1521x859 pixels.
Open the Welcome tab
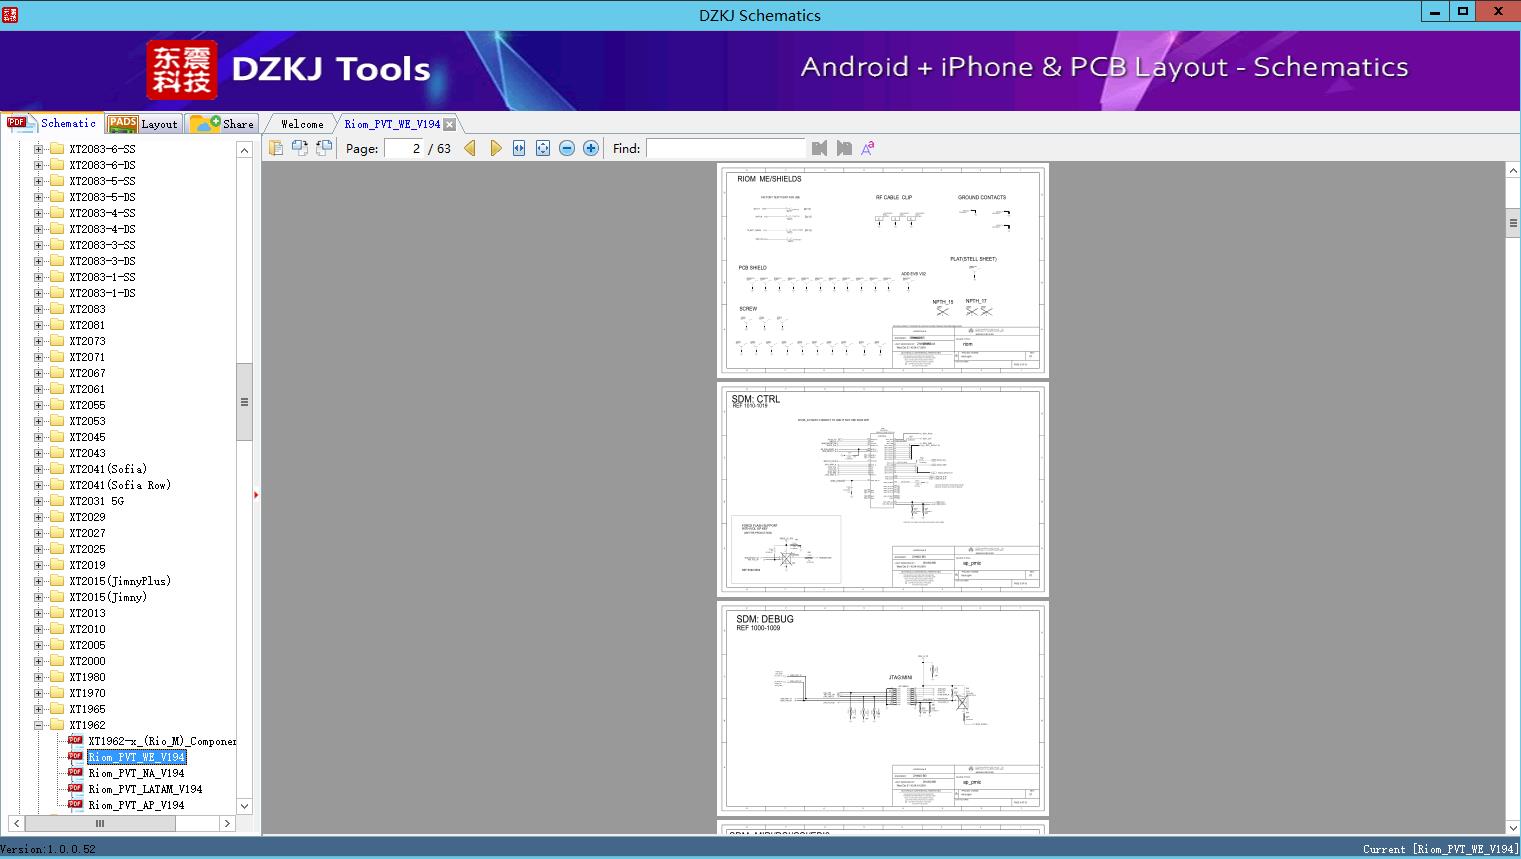[302, 124]
